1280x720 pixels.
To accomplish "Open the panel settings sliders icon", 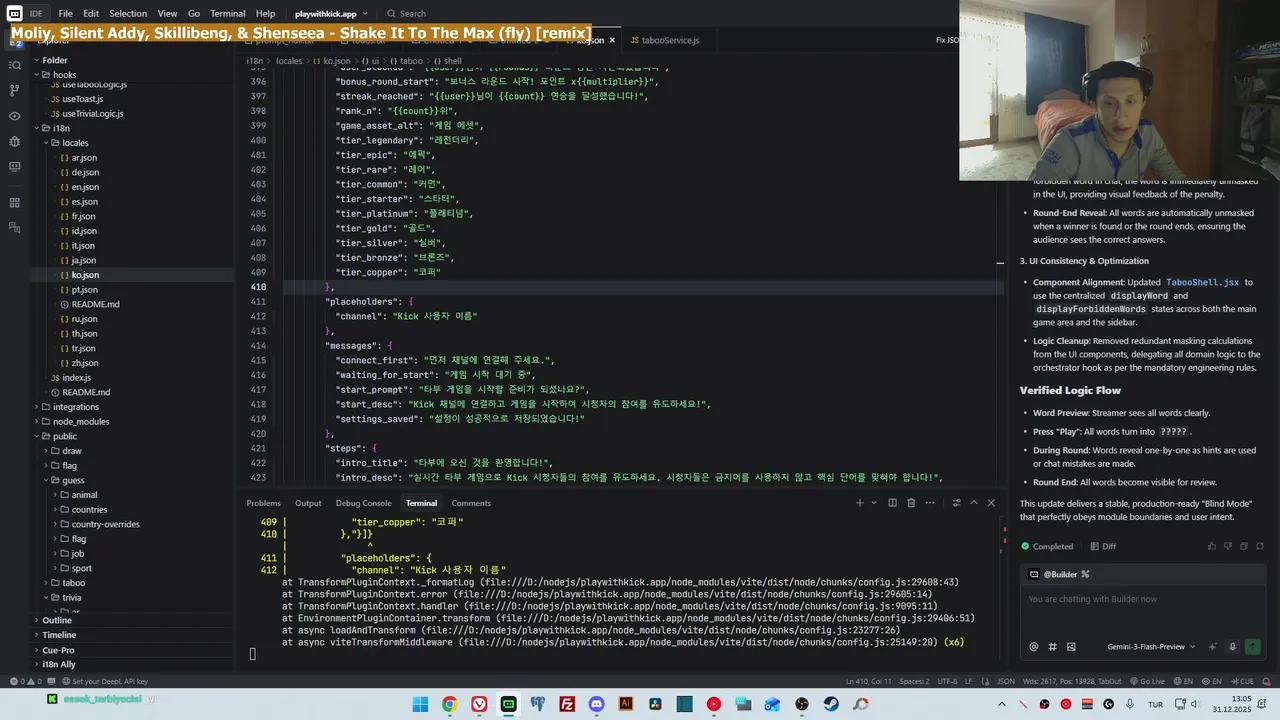I will (956, 503).
